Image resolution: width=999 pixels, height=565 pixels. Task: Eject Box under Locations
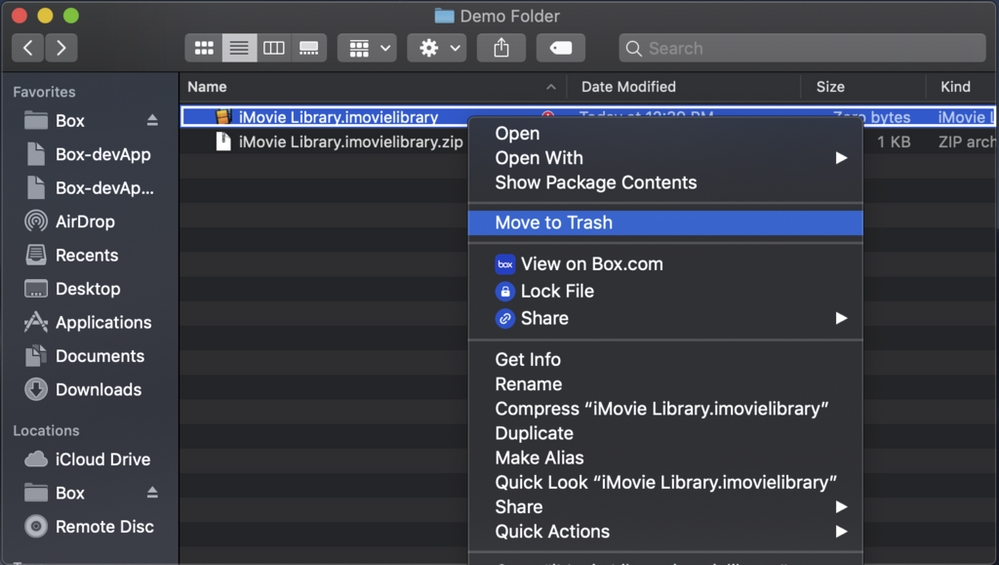pos(152,492)
